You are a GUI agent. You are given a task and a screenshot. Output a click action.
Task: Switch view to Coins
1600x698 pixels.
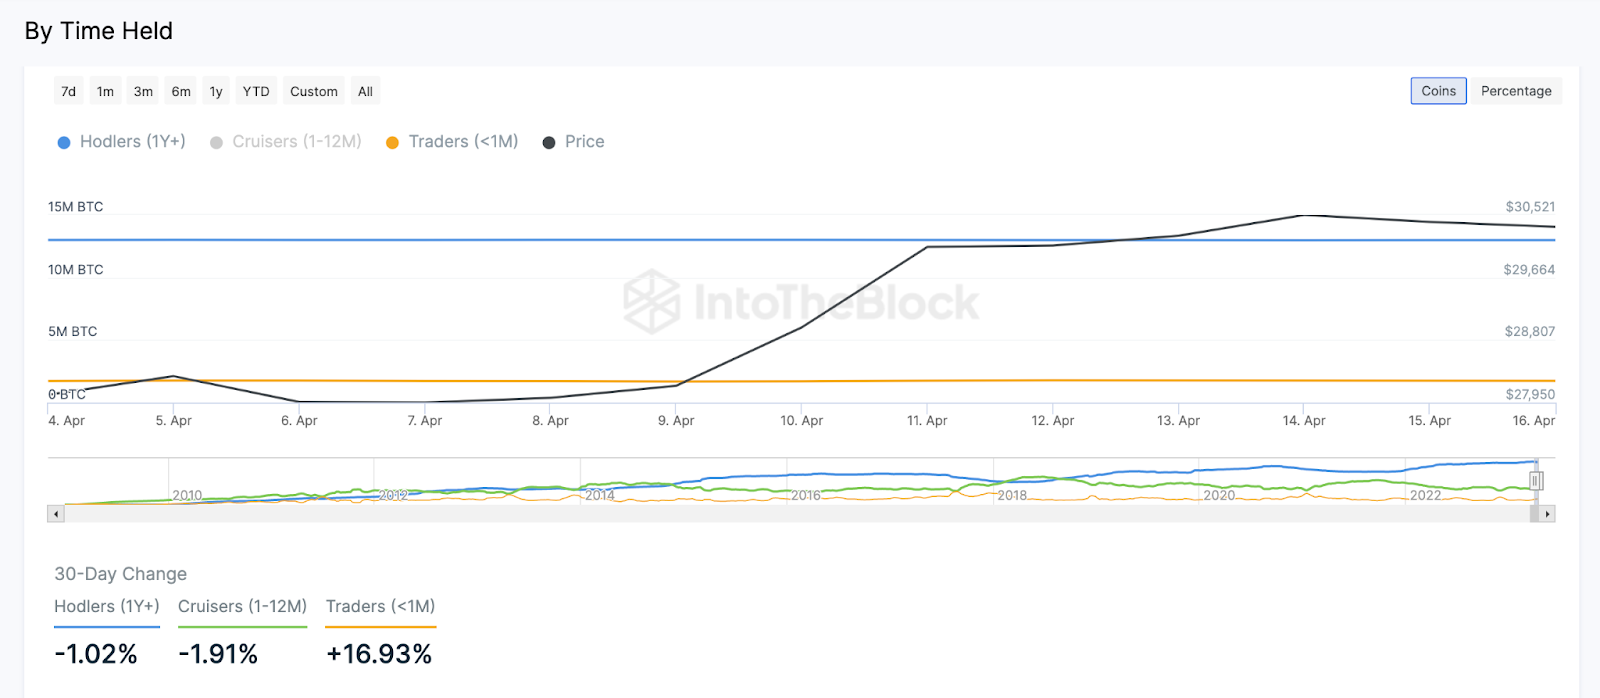click(x=1438, y=91)
